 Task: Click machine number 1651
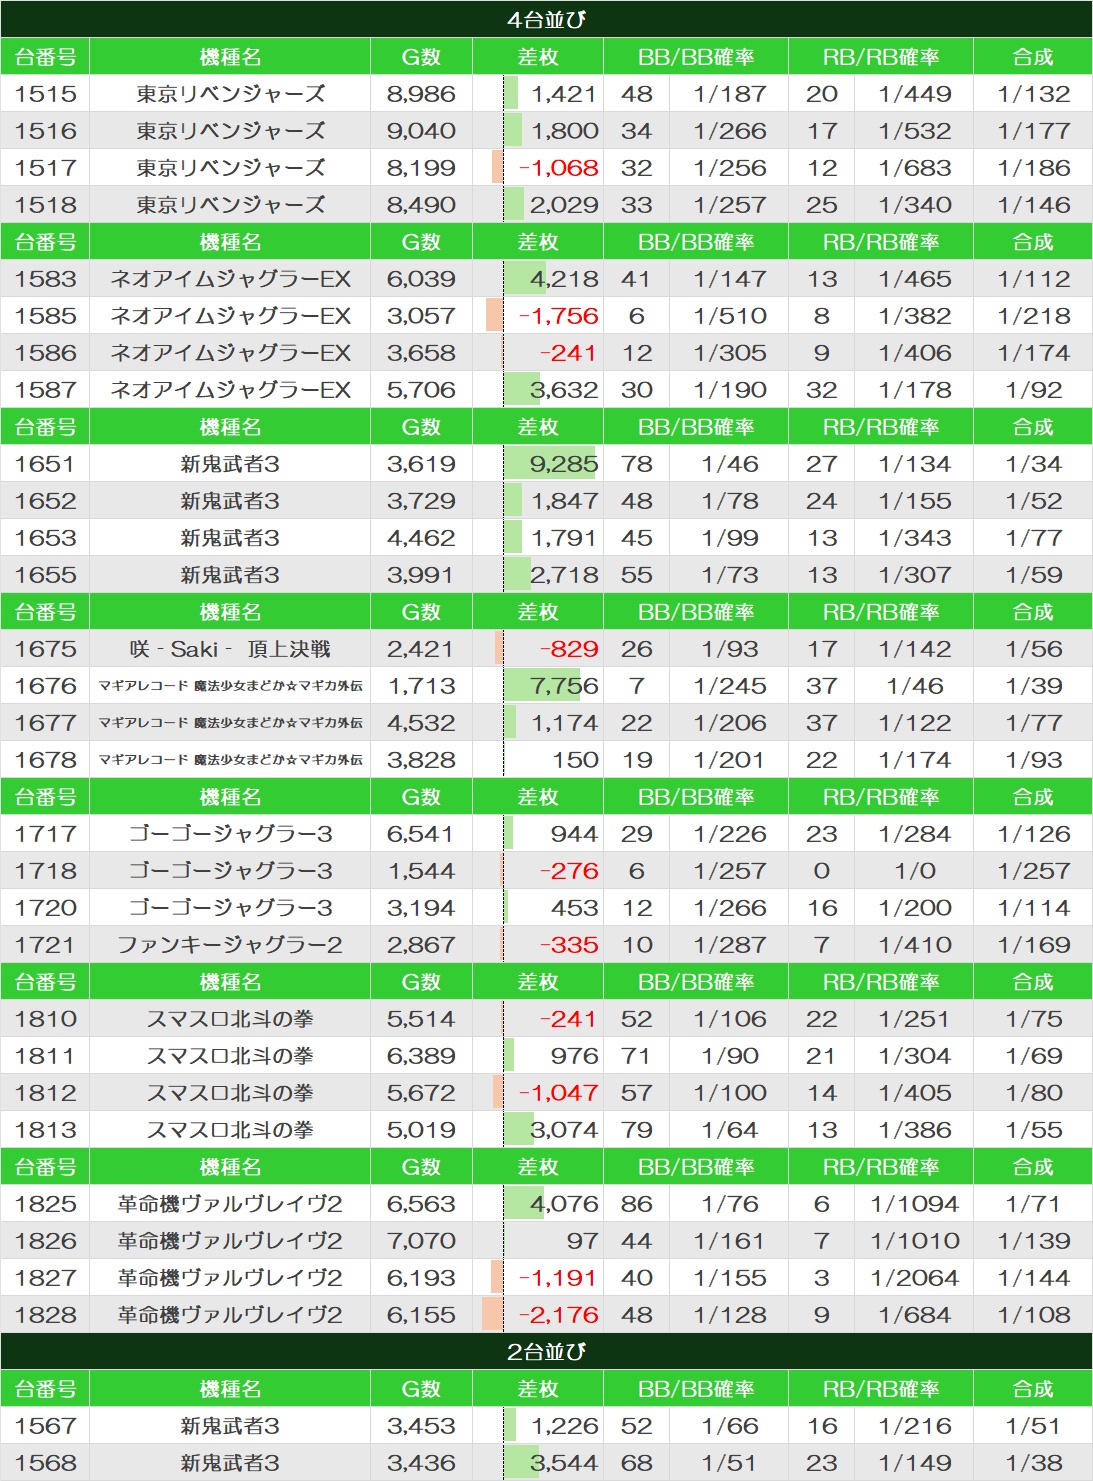(45, 464)
